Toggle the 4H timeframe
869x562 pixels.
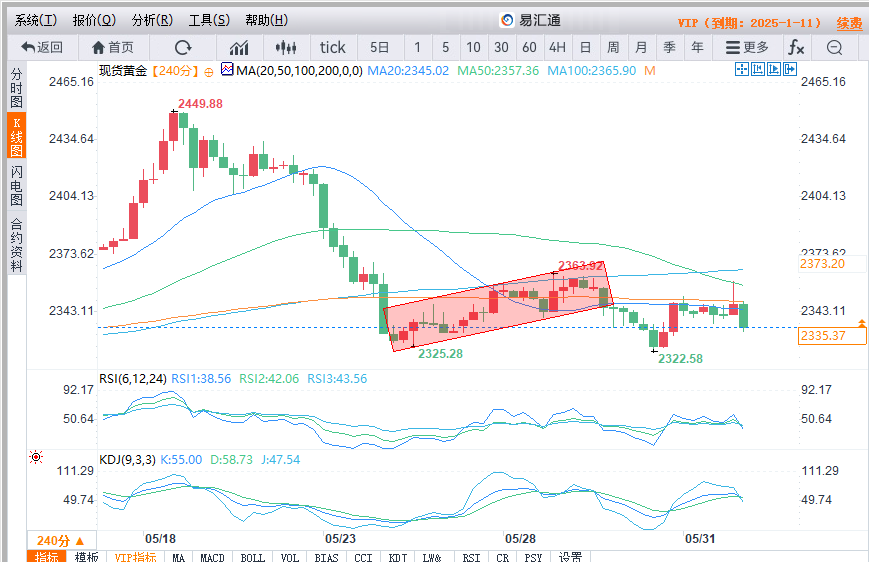[557, 47]
